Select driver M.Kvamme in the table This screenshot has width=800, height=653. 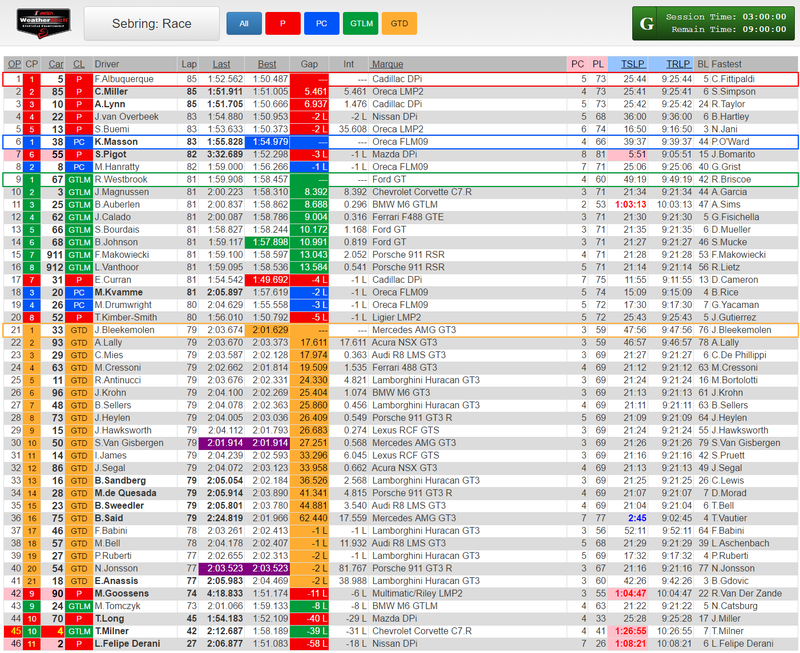point(118,292)
